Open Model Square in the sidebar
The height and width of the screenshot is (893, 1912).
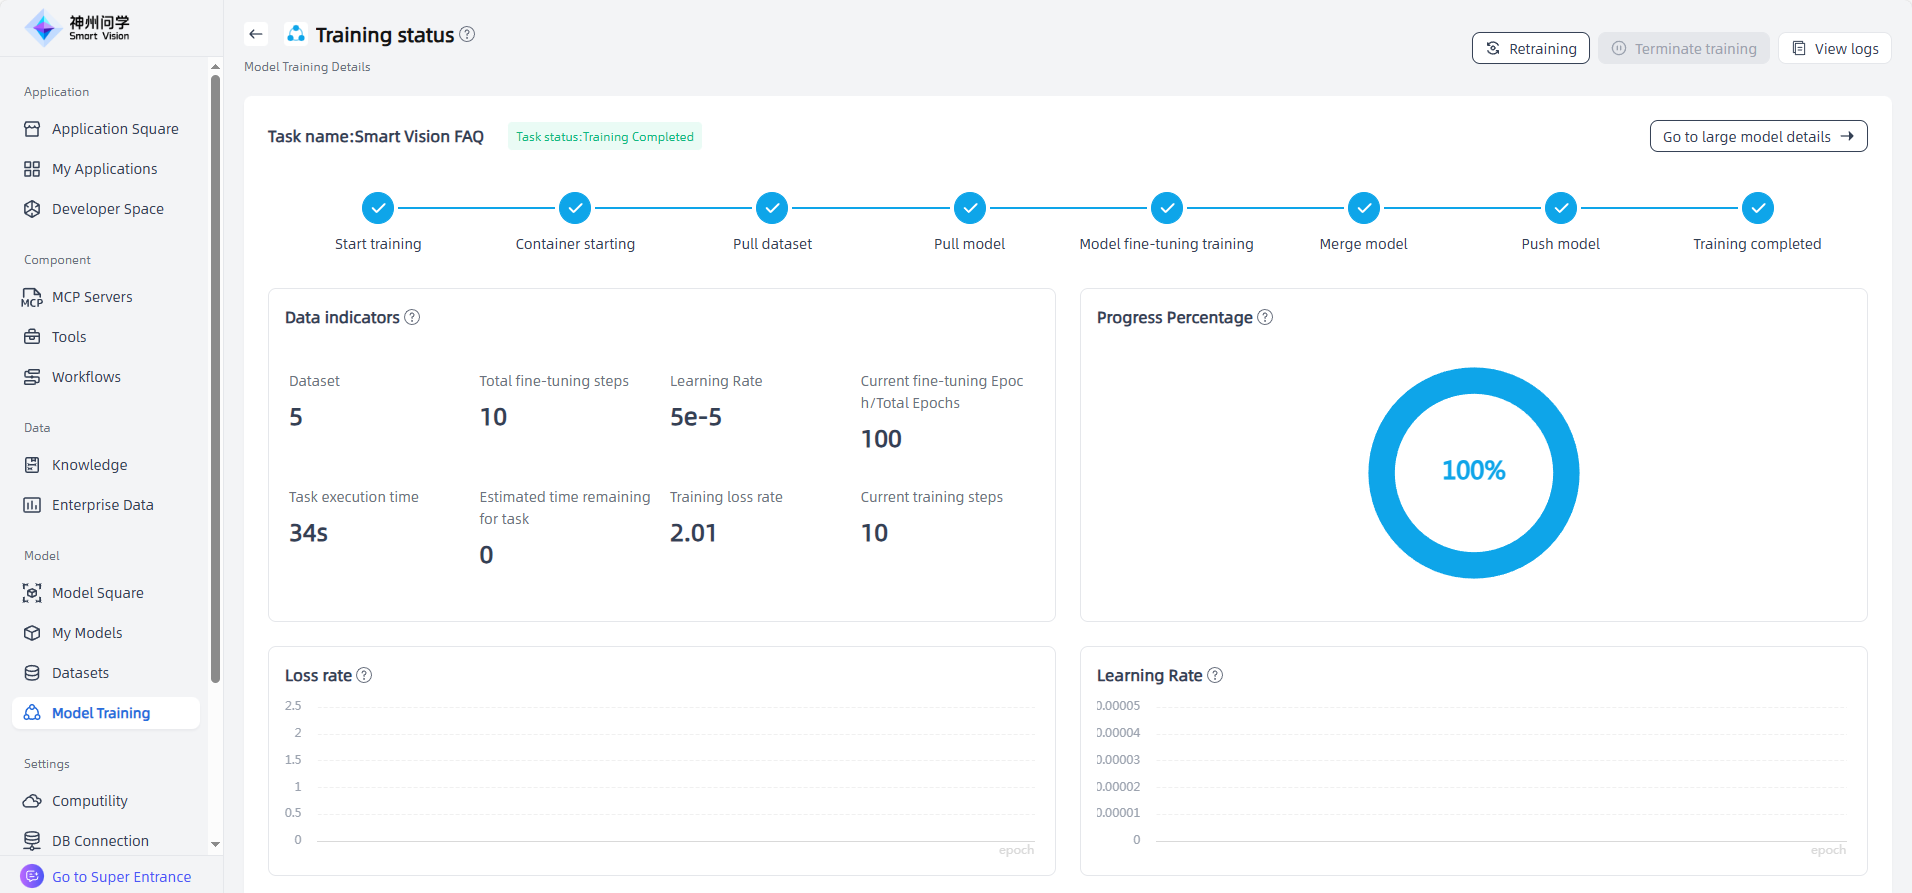[x=97, y=593]
